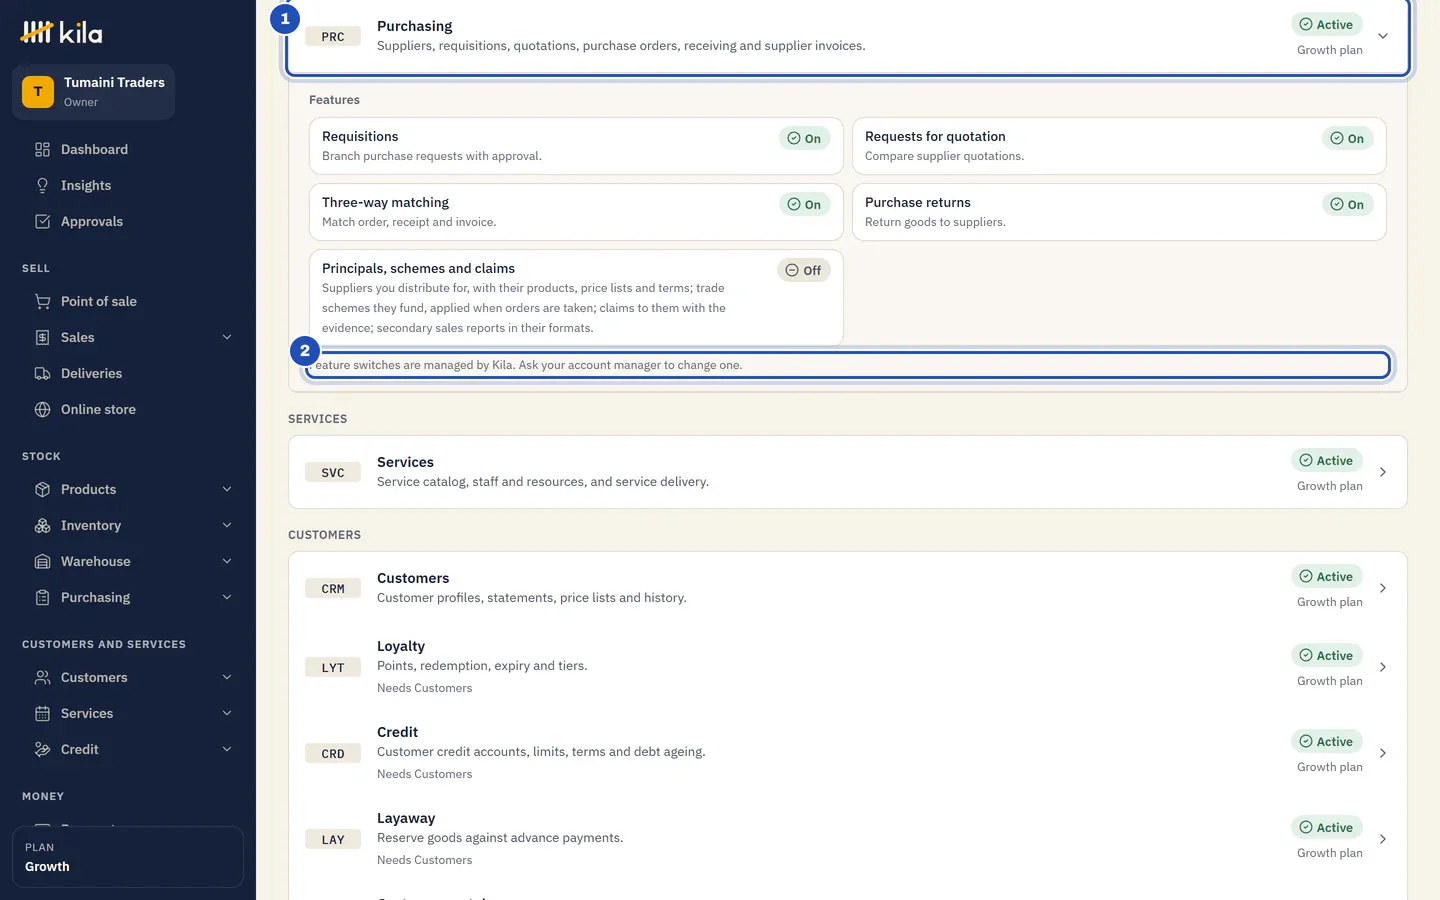Viewport: 1440px width, 900px height.
Task: Click the Sales receipt icon
Action: pyautogui.click(x=42, y=338)
